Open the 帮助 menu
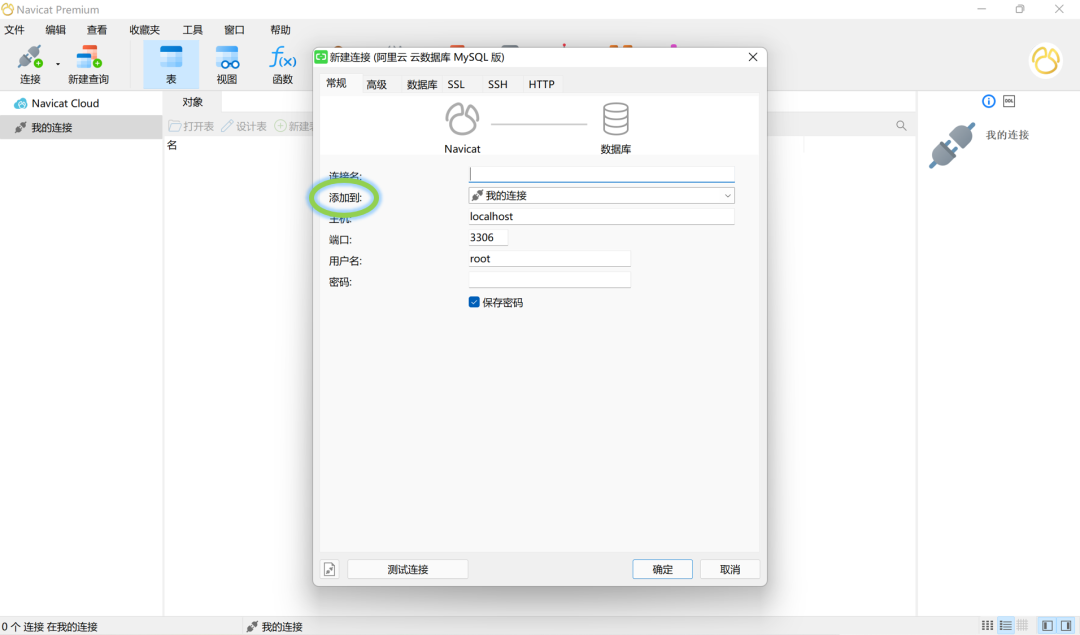This screenshot has width=1080, height=635. pos(280,30)
